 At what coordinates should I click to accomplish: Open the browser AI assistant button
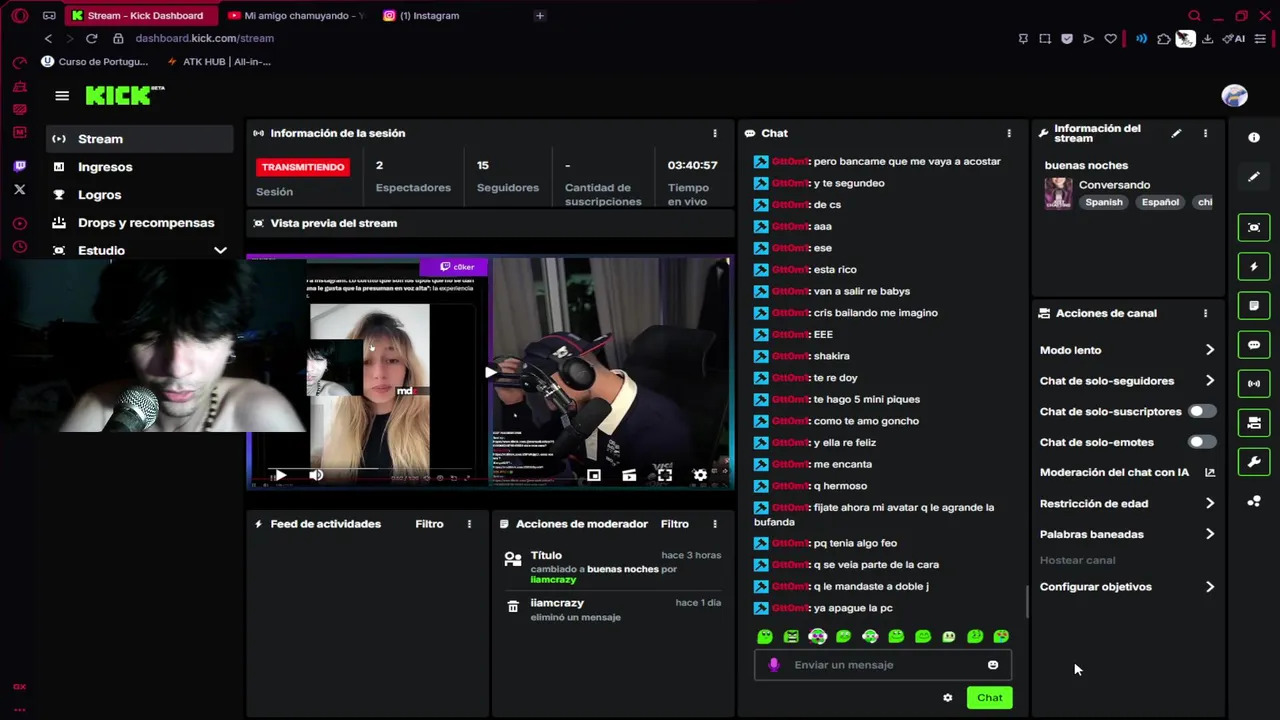[x=1234, y=39]
